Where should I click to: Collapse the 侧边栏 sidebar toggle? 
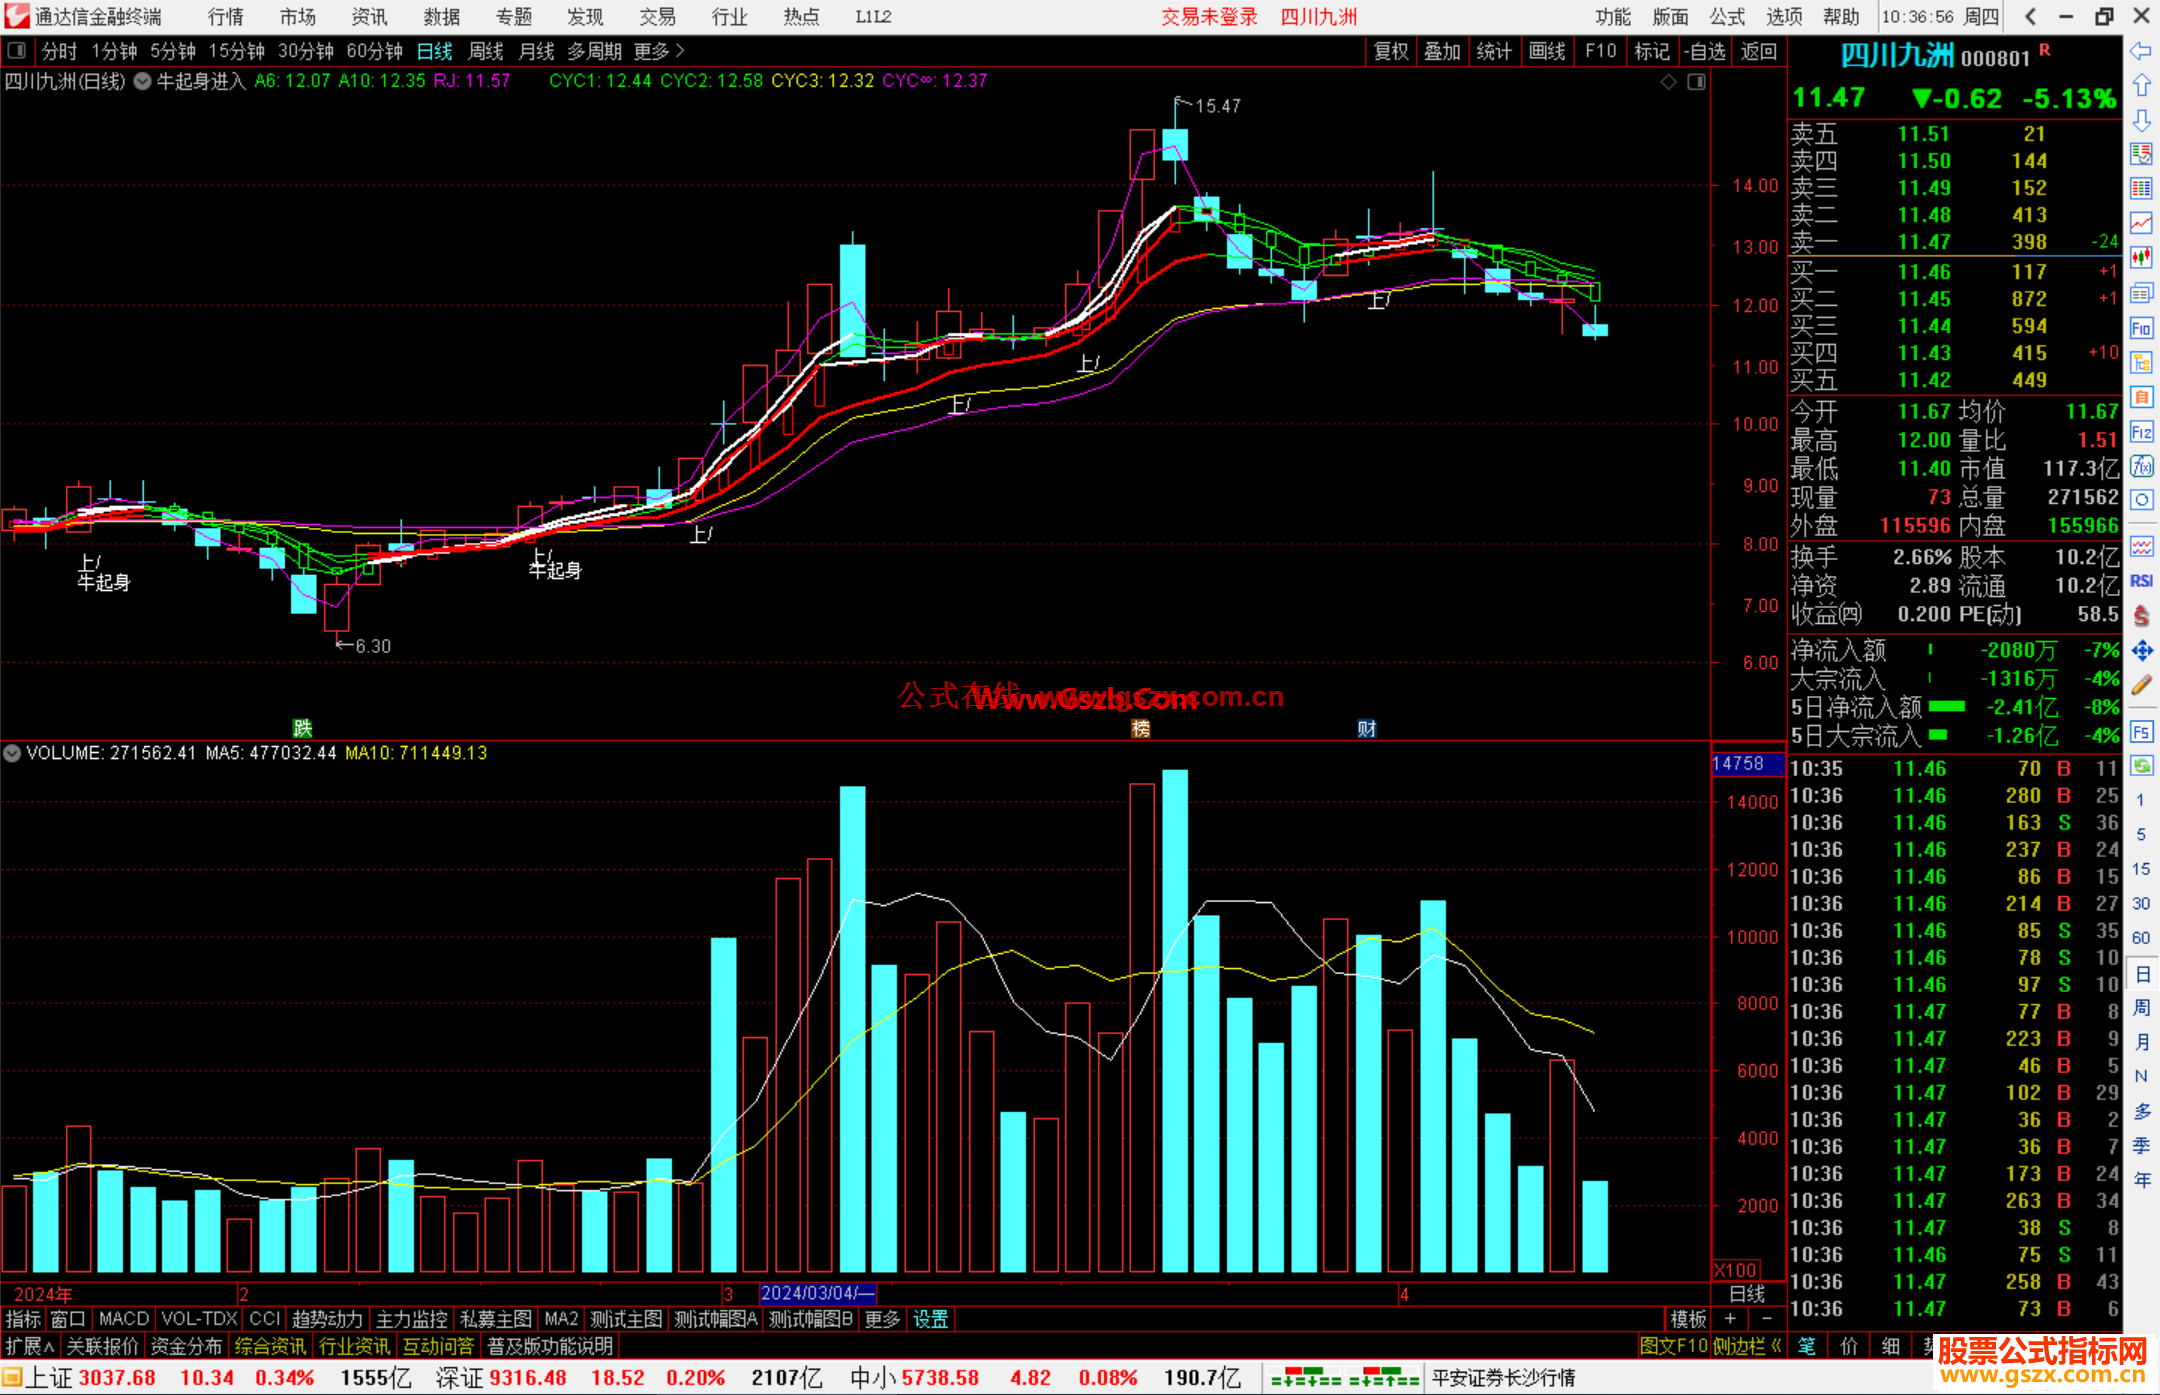tap(1747, 1346)
